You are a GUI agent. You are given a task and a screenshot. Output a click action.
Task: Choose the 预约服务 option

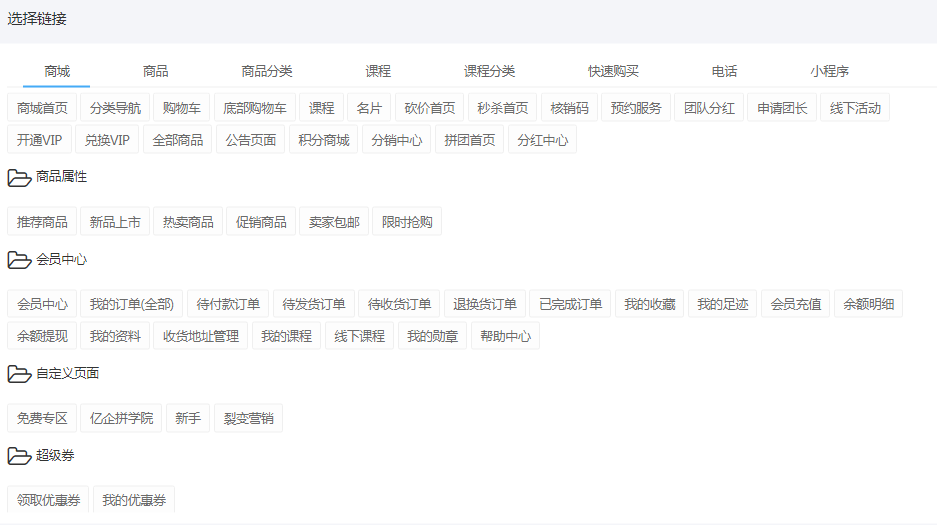pyautogui.click(x=636, y=108)
